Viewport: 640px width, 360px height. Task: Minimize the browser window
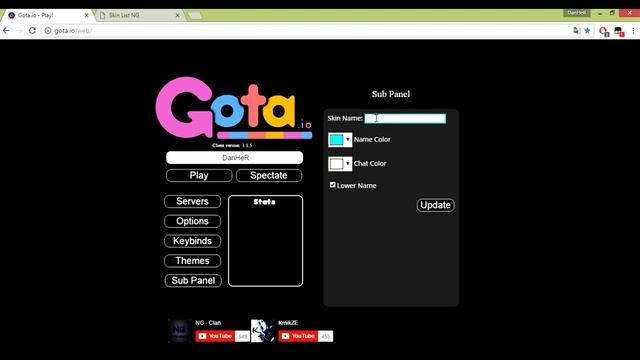tap(600, 13)
